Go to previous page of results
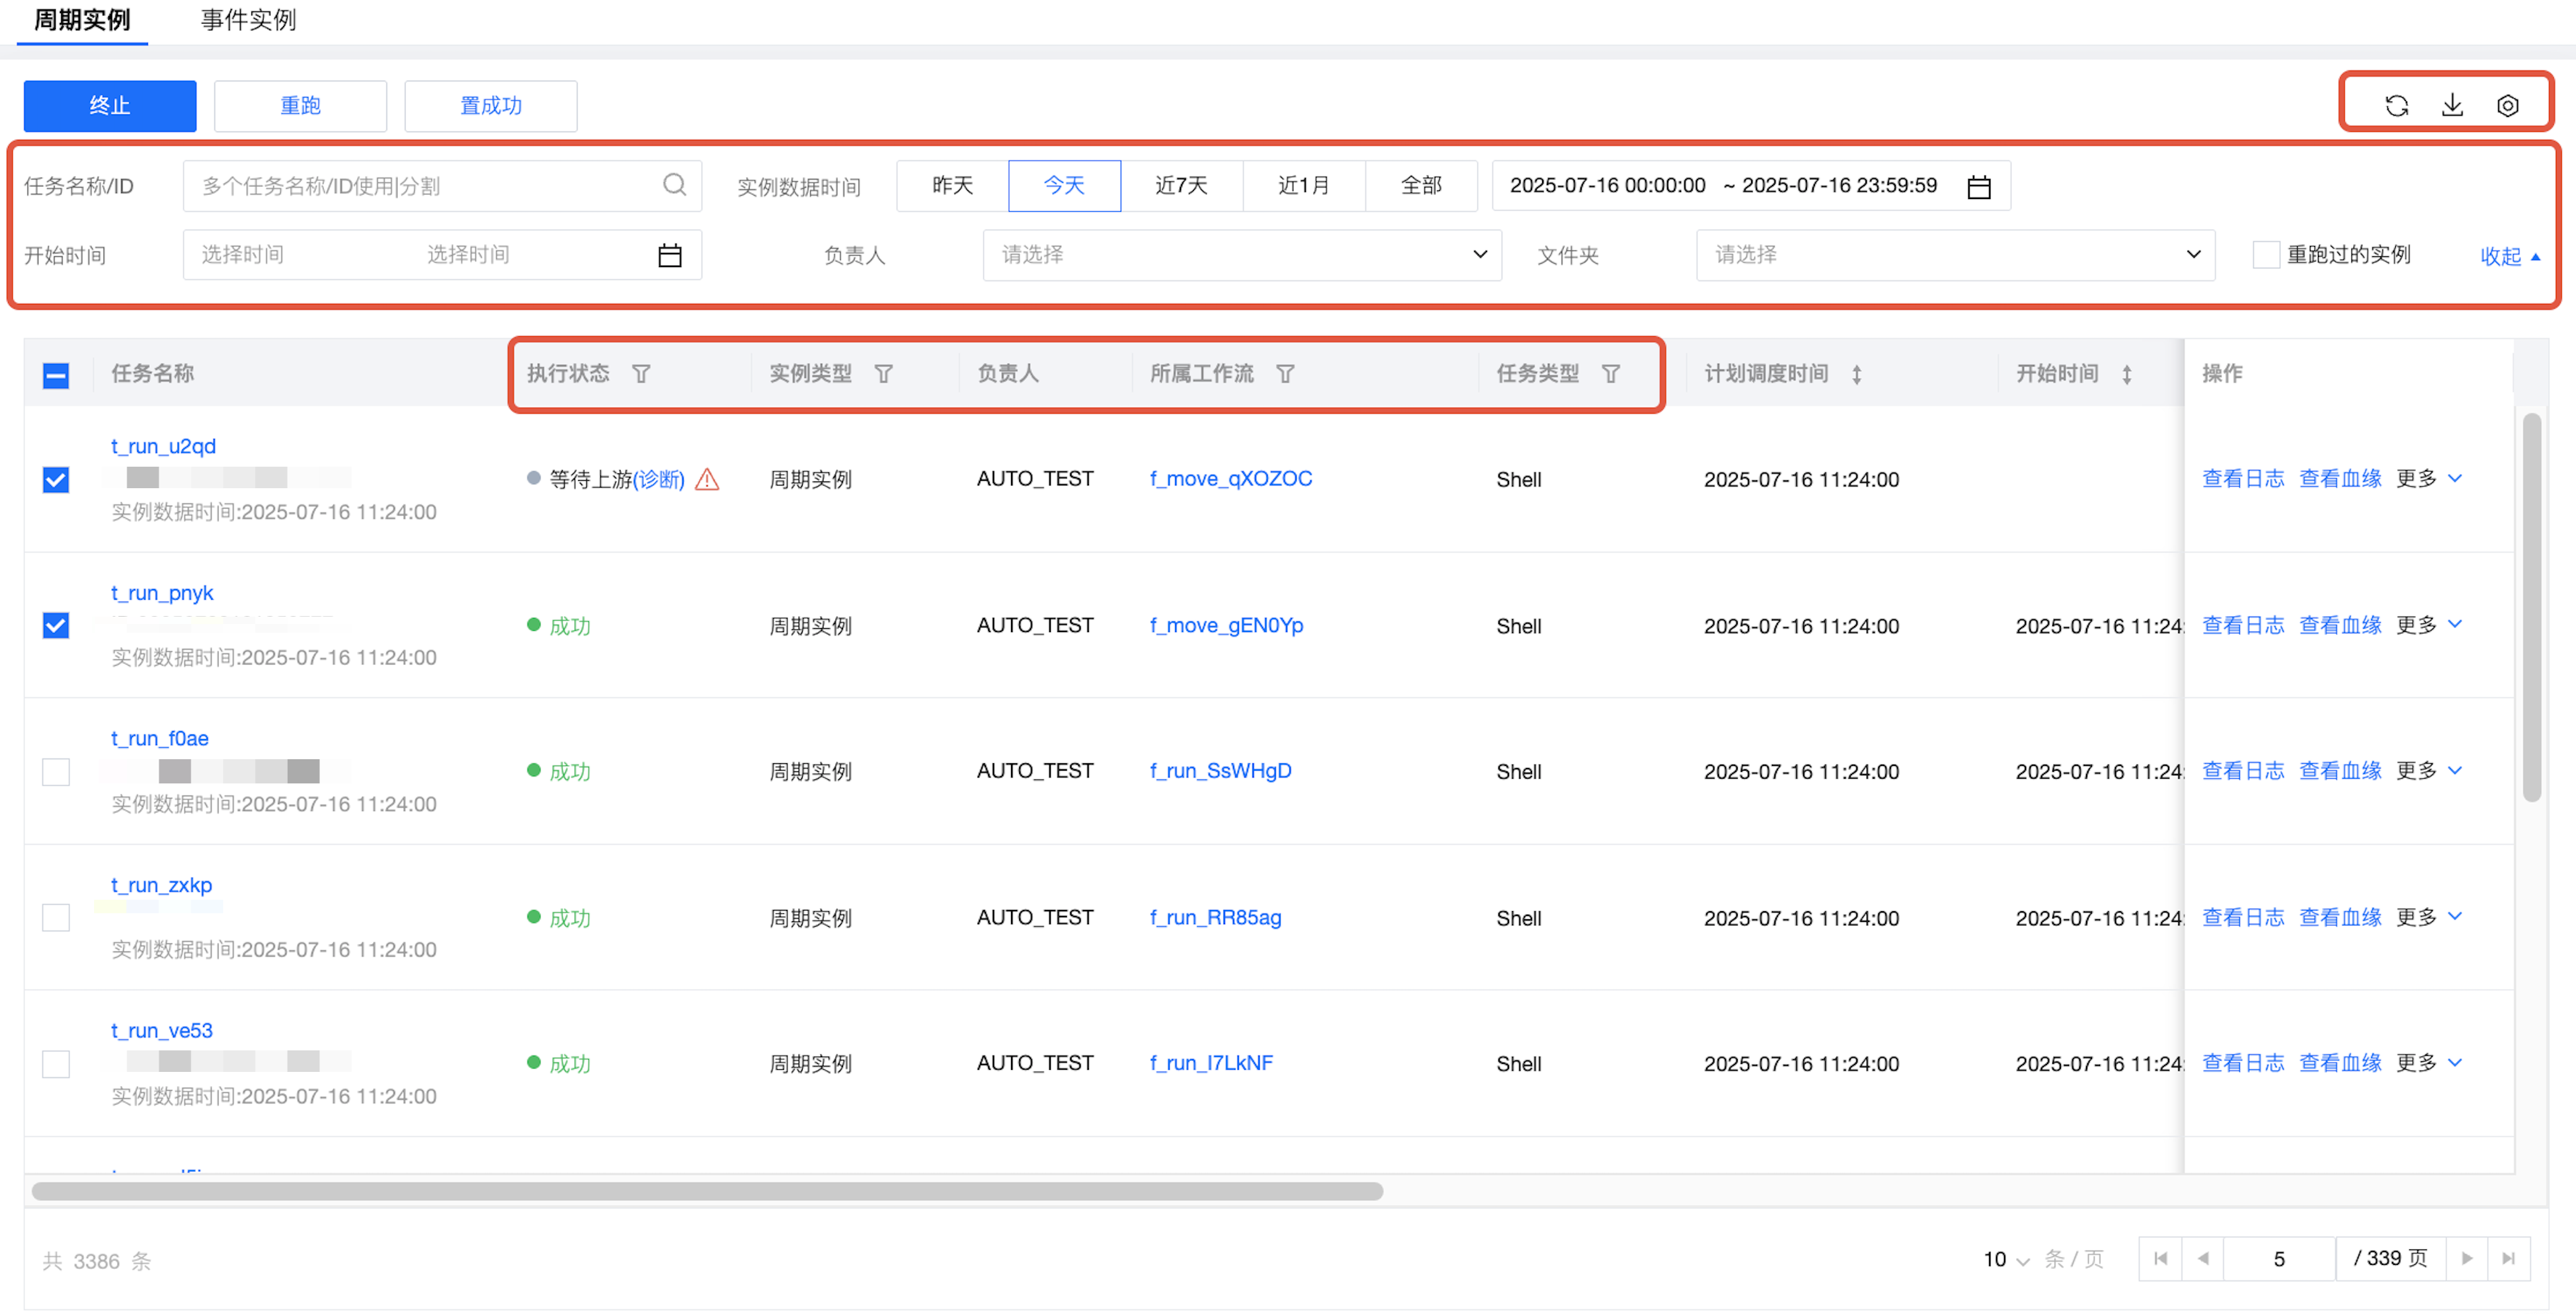Screen dimensions: 2576x1314 [x=2202, y=1259]
